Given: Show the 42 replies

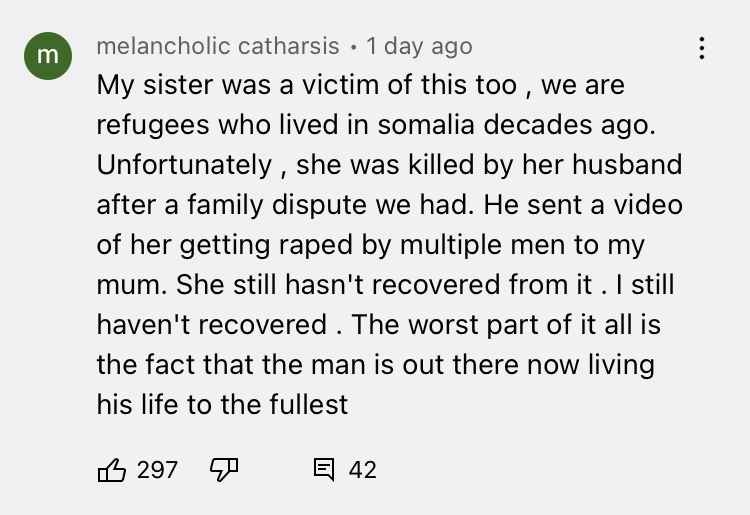Looking at the screenshot, I should coord(362,469).
